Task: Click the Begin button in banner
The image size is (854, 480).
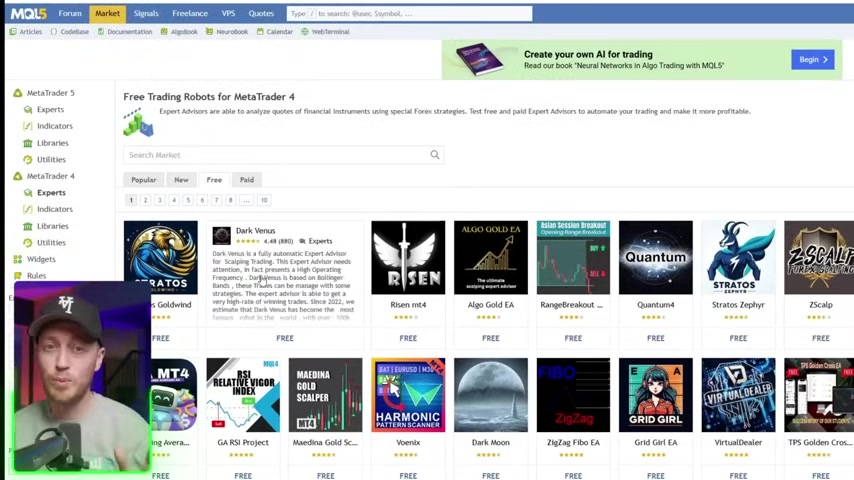Action: (x=812, y=60)
